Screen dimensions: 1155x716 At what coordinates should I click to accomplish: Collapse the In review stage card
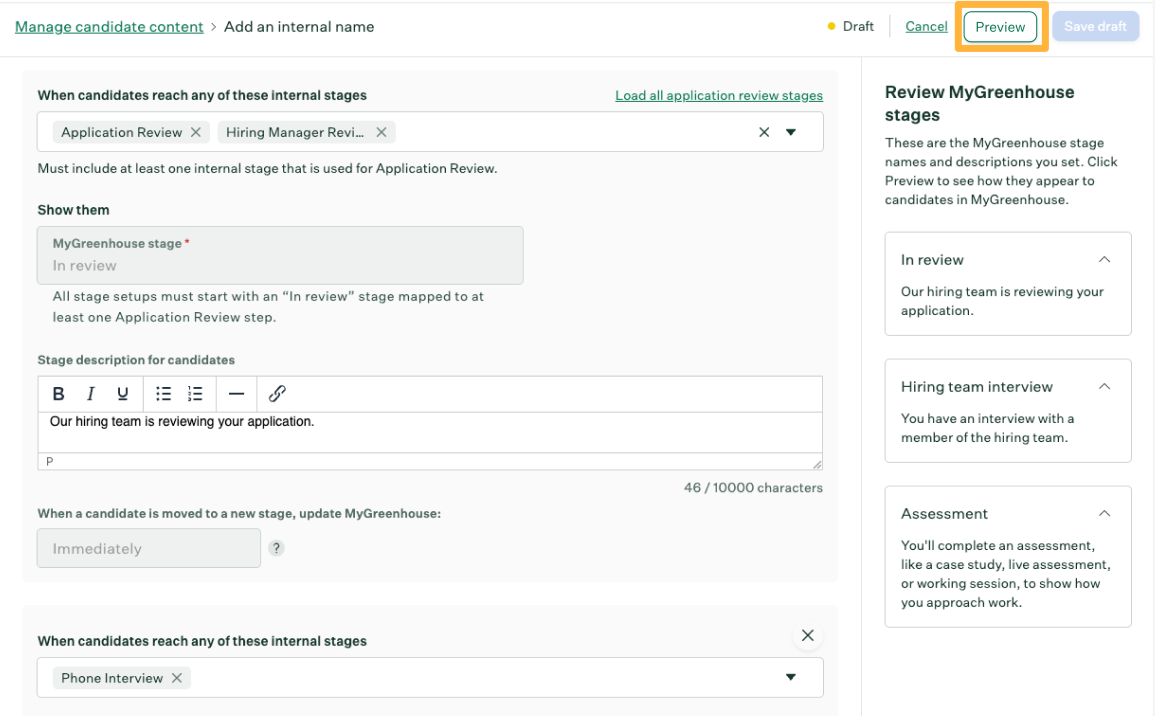[1104, 259]
